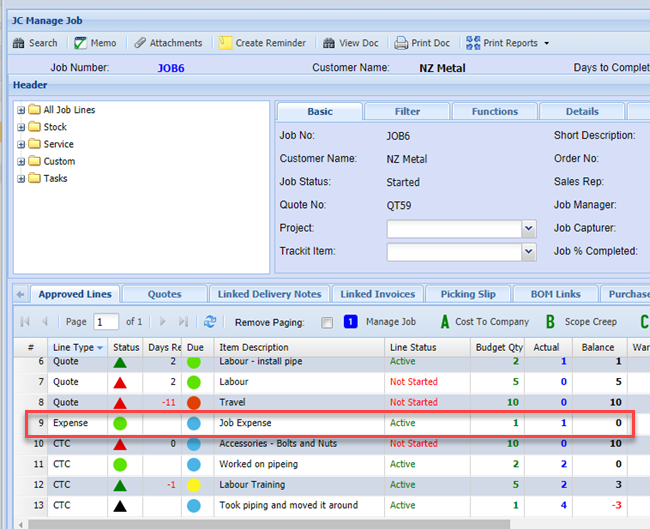The width and height of the screenshot is (650, 529).
Task: Open the Functions tab
Action: pos(495,111)
